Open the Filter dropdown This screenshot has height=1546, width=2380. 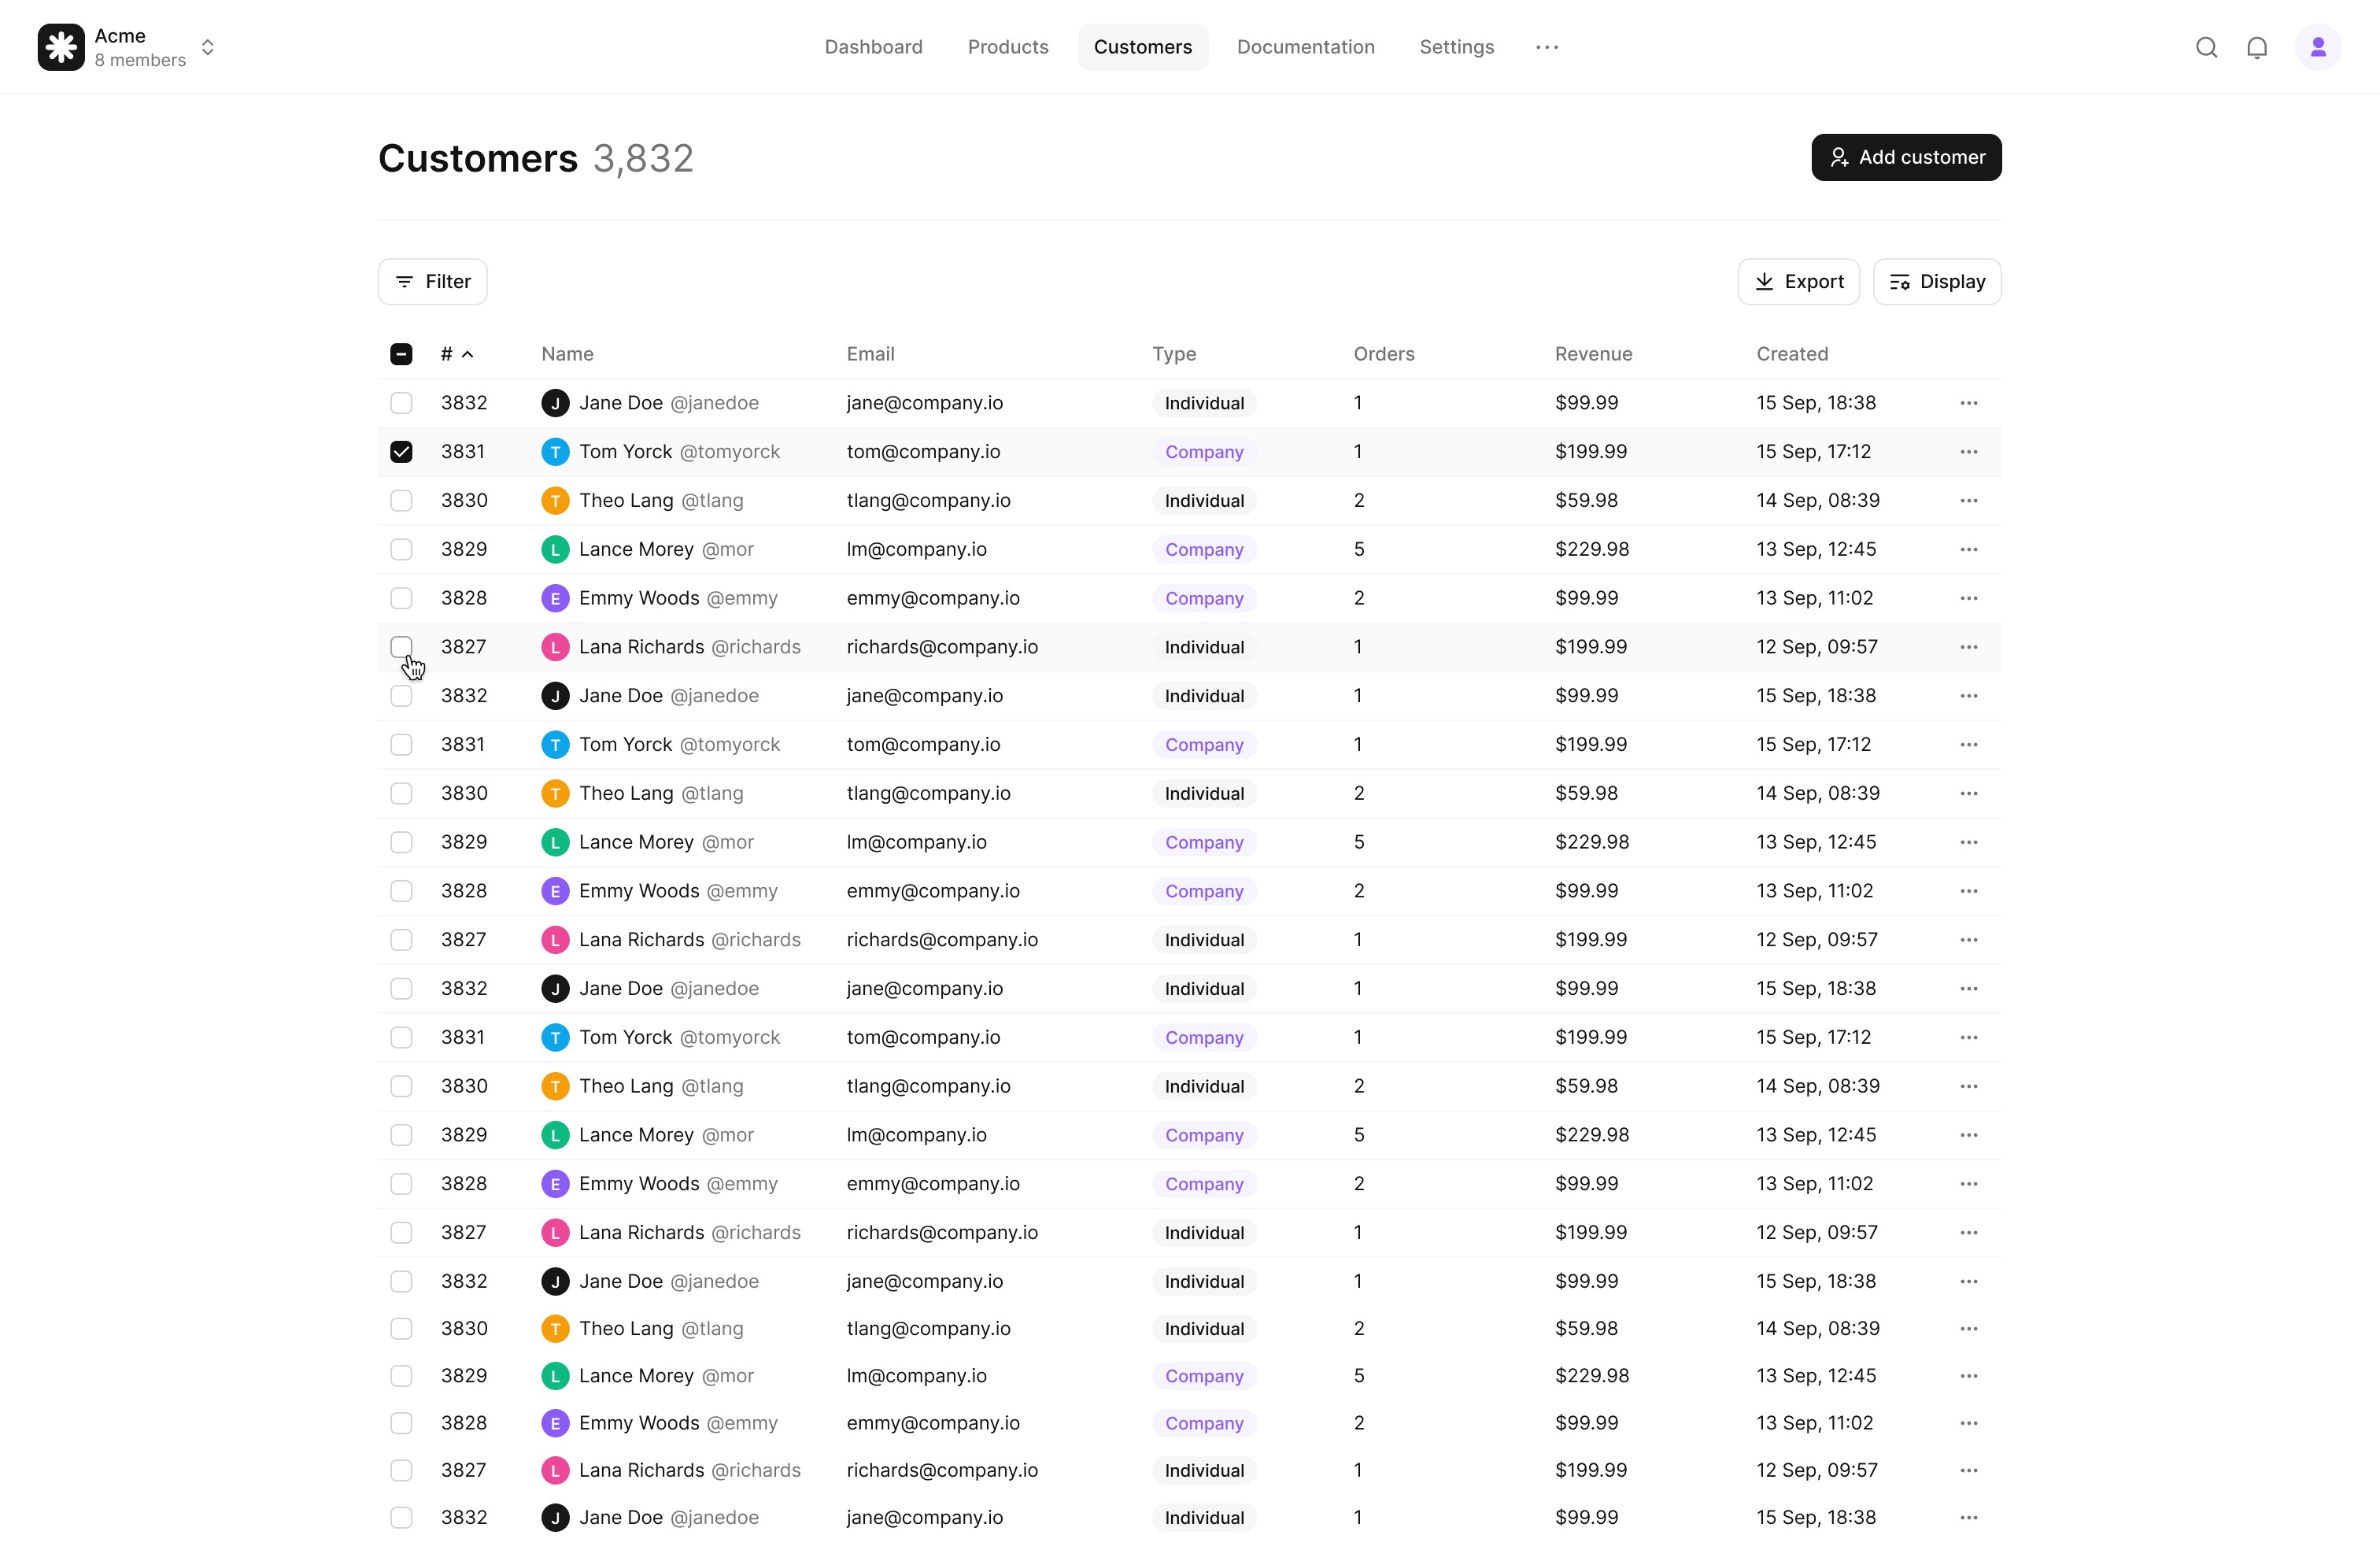click(432, 282)
